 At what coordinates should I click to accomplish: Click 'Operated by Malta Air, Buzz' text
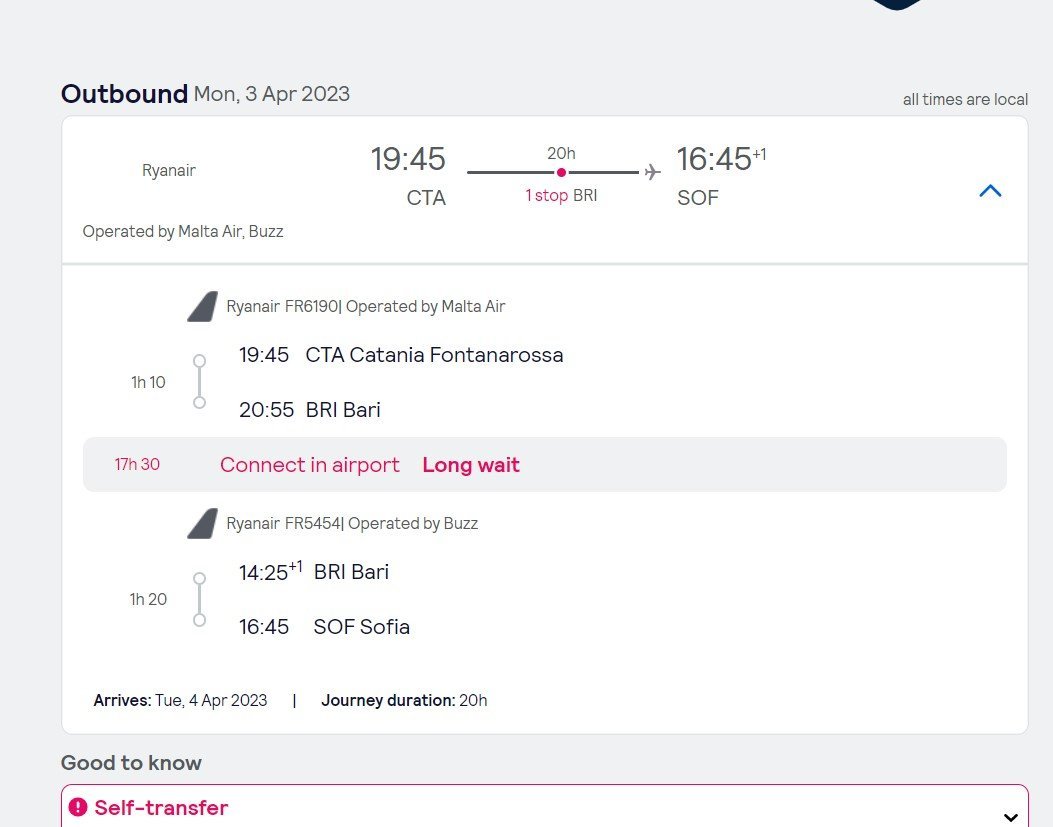coord(183,231)
